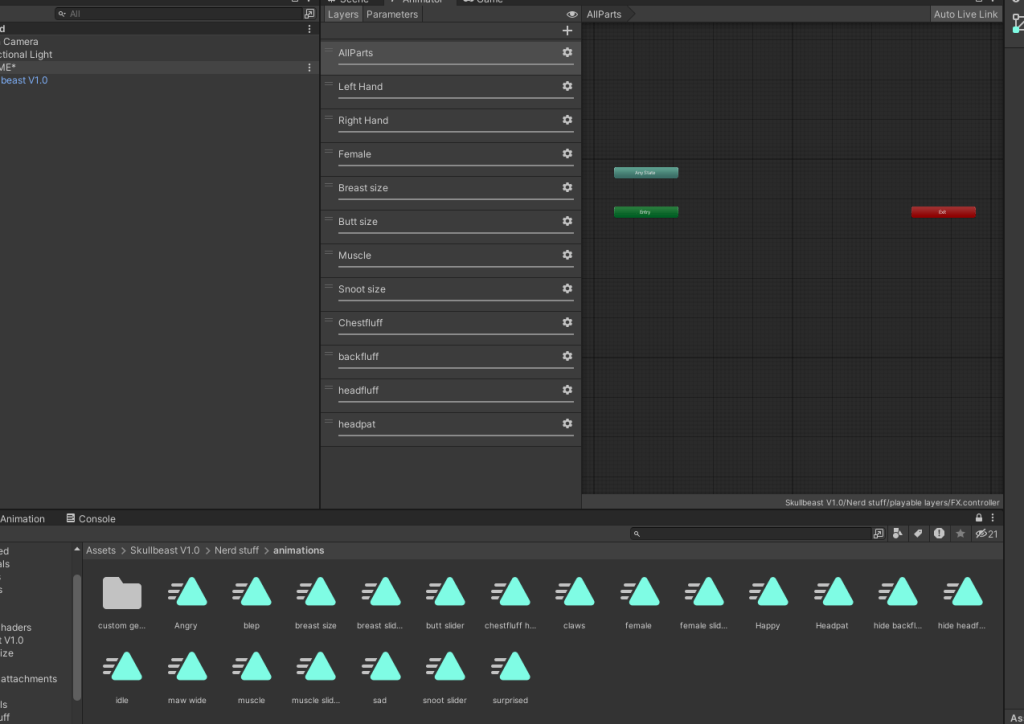Navigate to Skullbeast V1.0 in breadcrumb
The height and width of the screenshot is (724, 1024).
point(165,551)
